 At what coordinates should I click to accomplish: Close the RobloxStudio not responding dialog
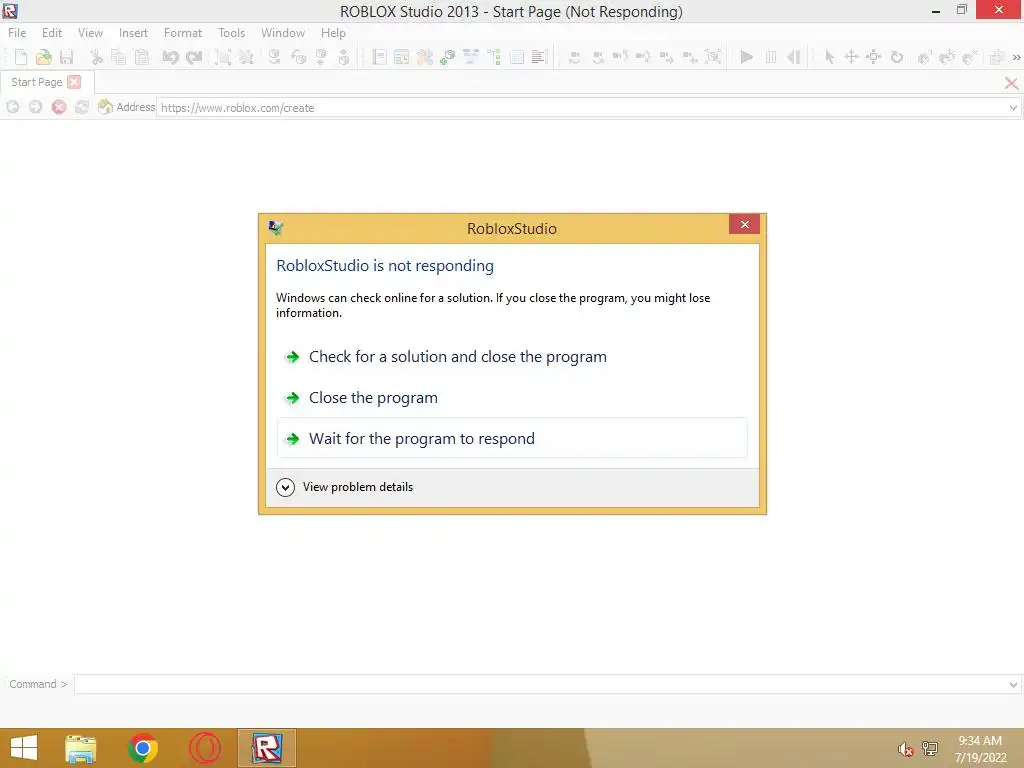click(x=744, y=224)
